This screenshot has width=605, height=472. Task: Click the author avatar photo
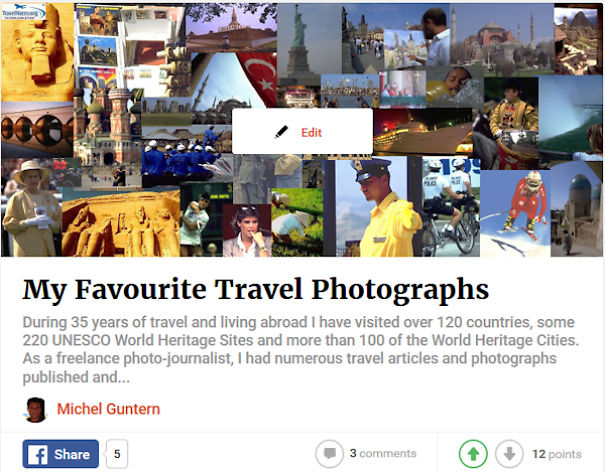(36, 409)
